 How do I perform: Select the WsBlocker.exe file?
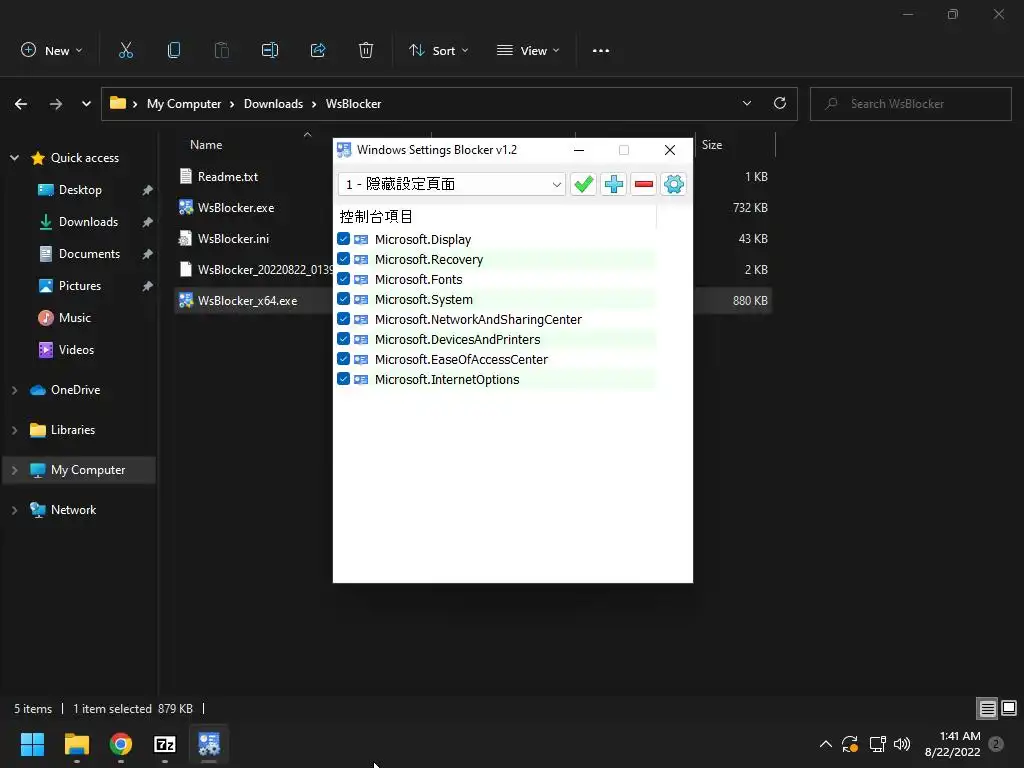tap(236, 208)
